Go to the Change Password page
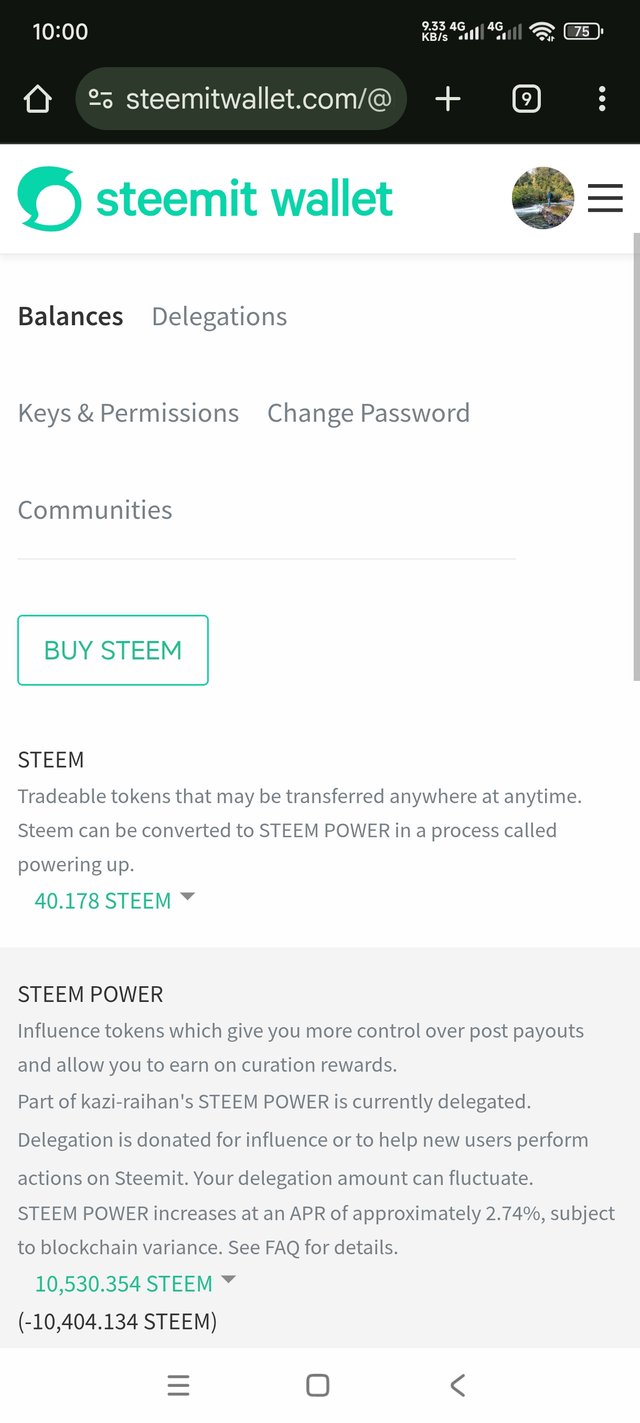 coord(368,413)
